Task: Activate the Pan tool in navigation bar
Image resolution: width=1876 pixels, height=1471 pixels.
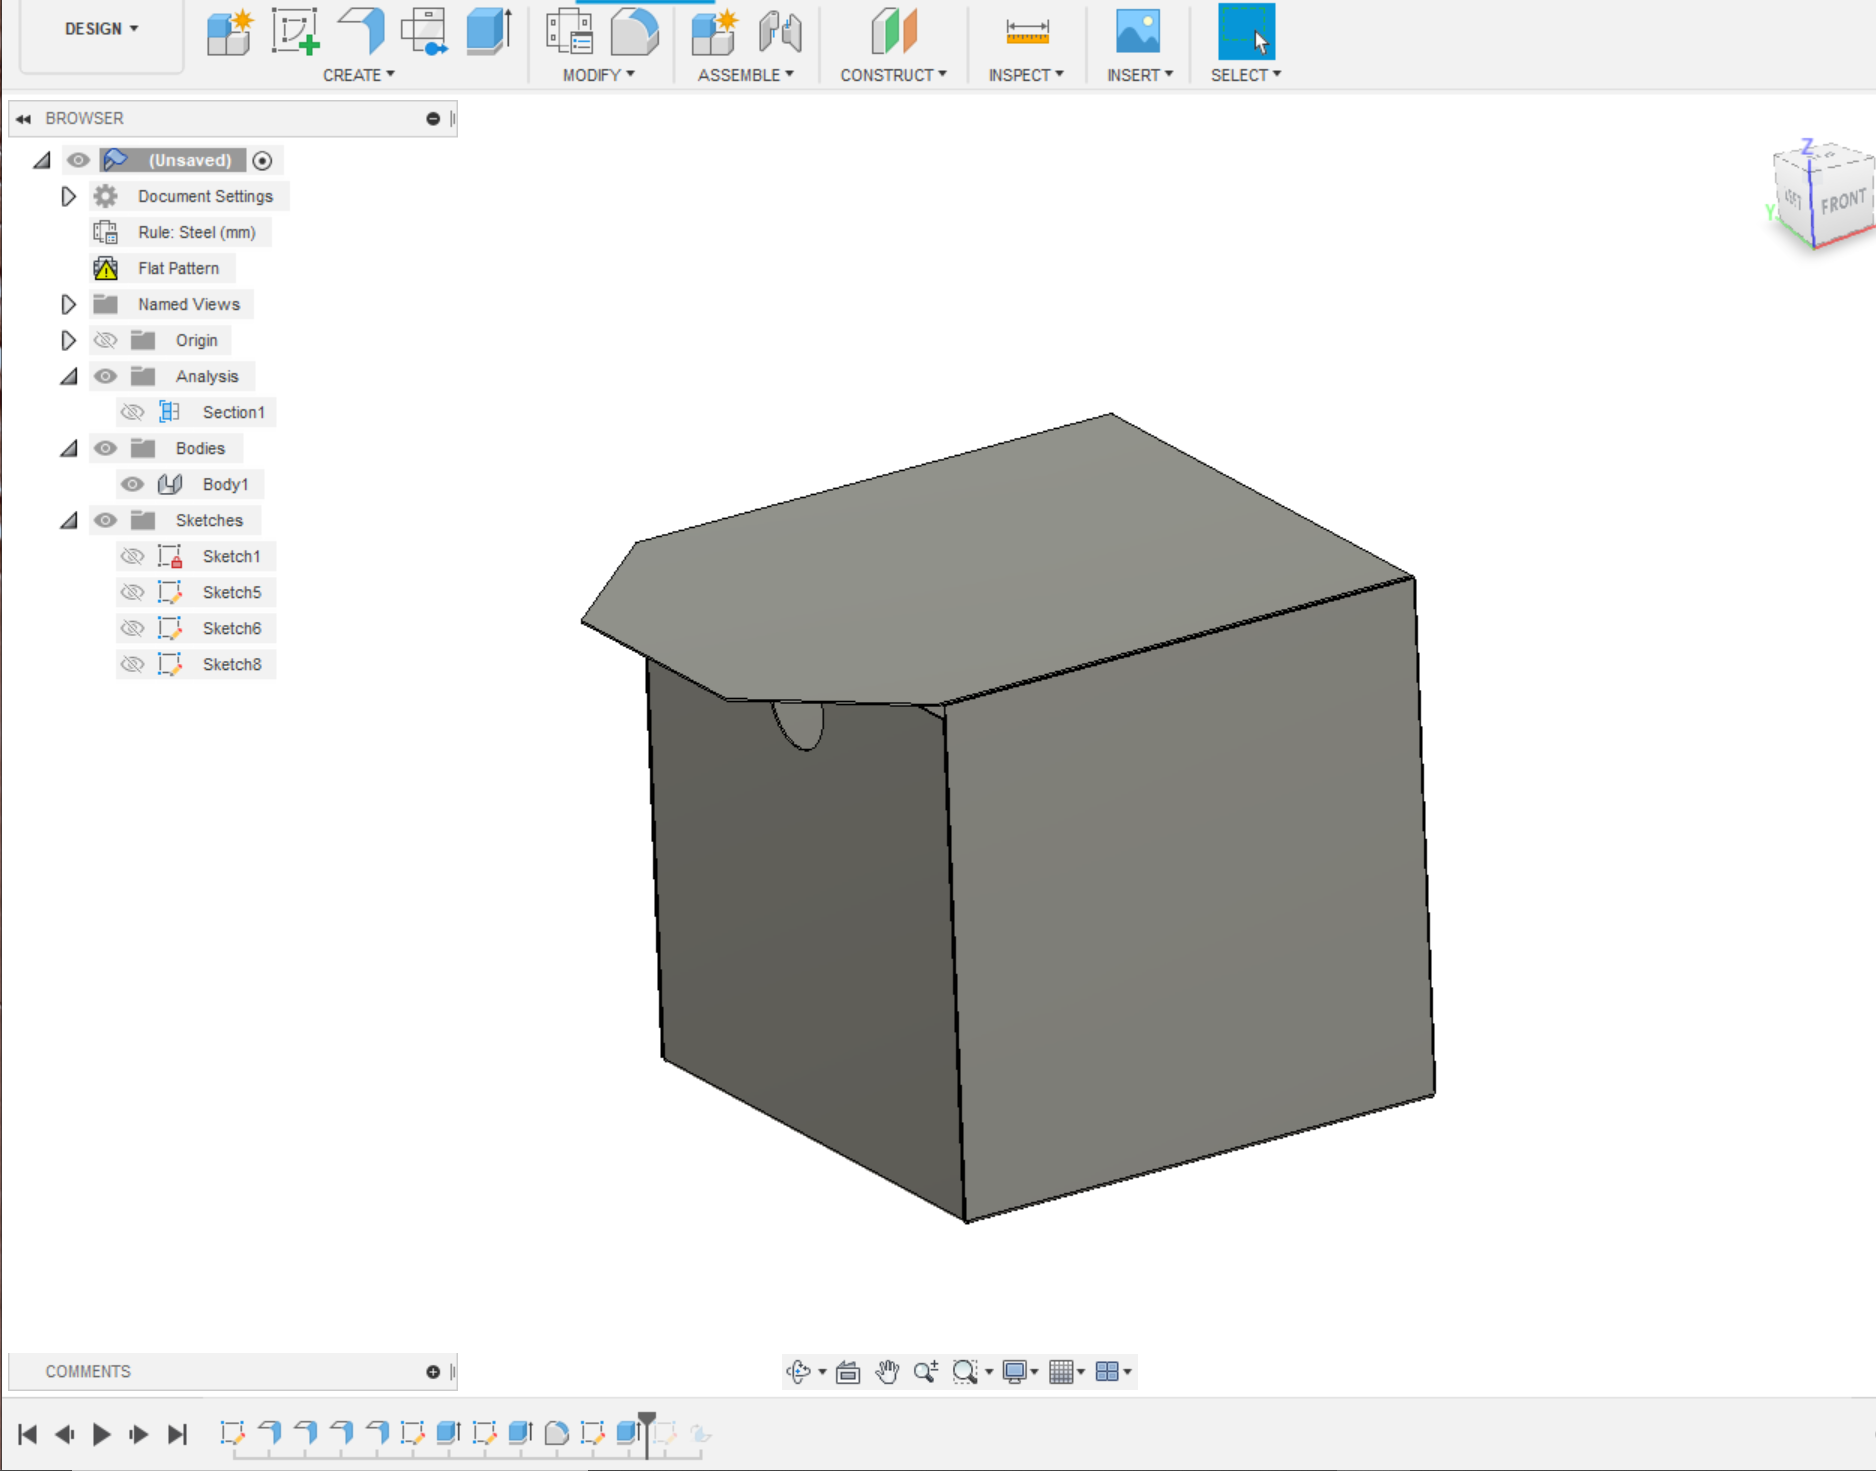Action: click(x=886, y=1371)
